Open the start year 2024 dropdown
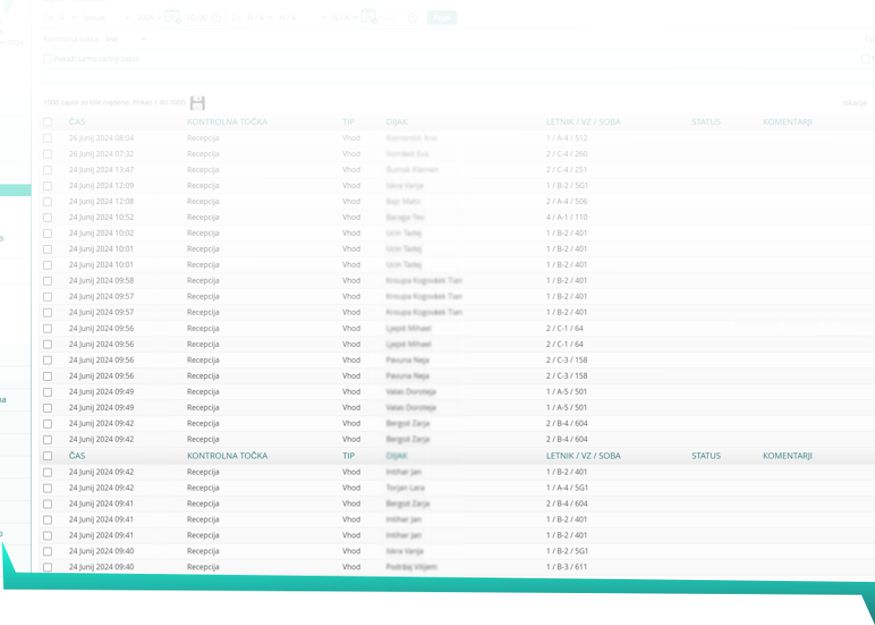875x625 pixels. 147,18
